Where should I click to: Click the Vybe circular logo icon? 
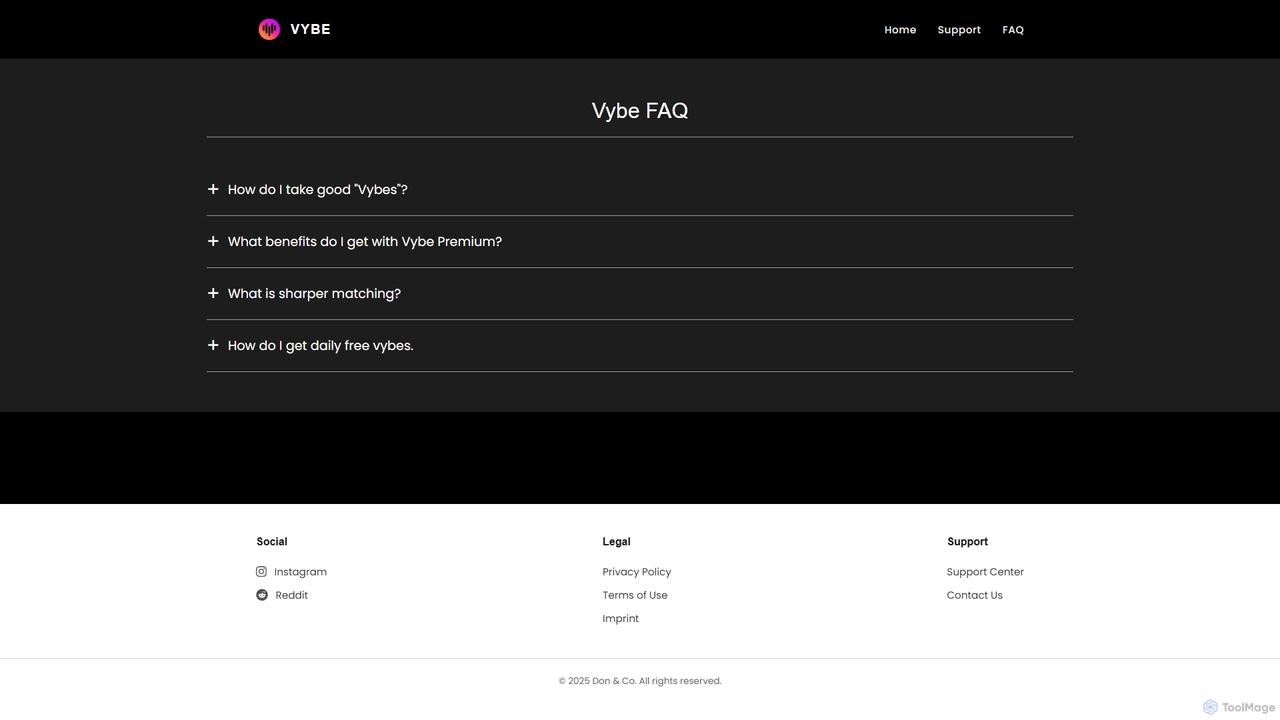click(269, 29)
